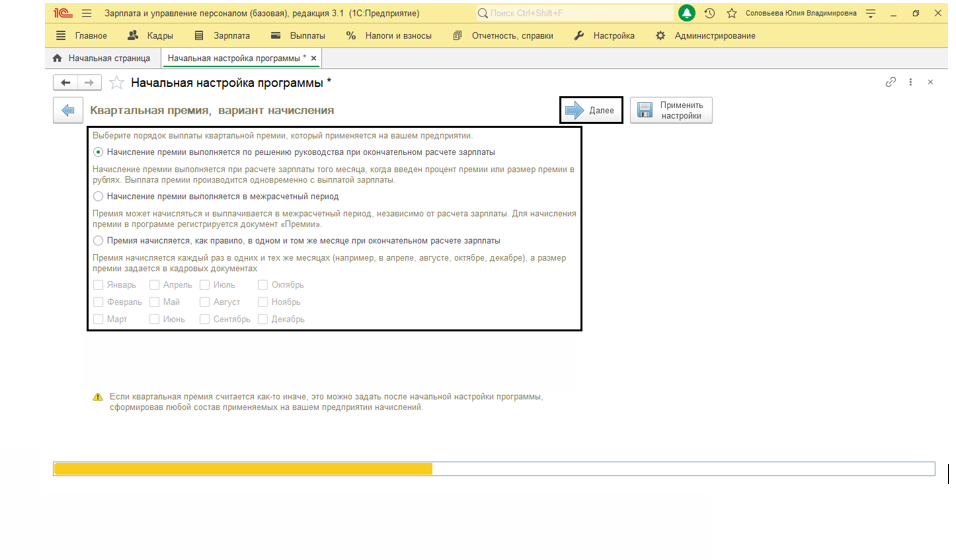Add page to favorites with star

[117, 83]
